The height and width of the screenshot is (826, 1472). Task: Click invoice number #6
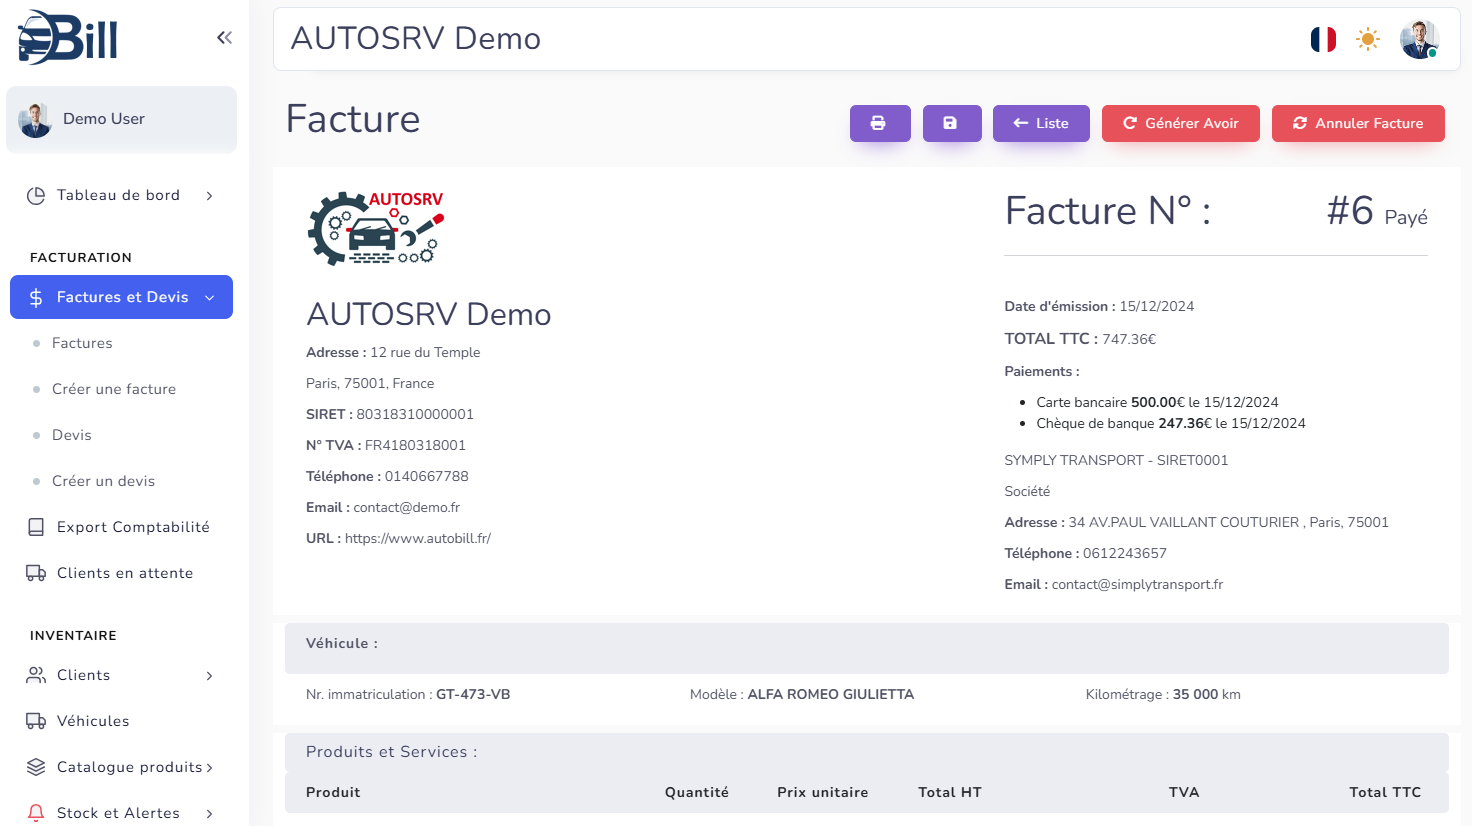click(1350, 211)
